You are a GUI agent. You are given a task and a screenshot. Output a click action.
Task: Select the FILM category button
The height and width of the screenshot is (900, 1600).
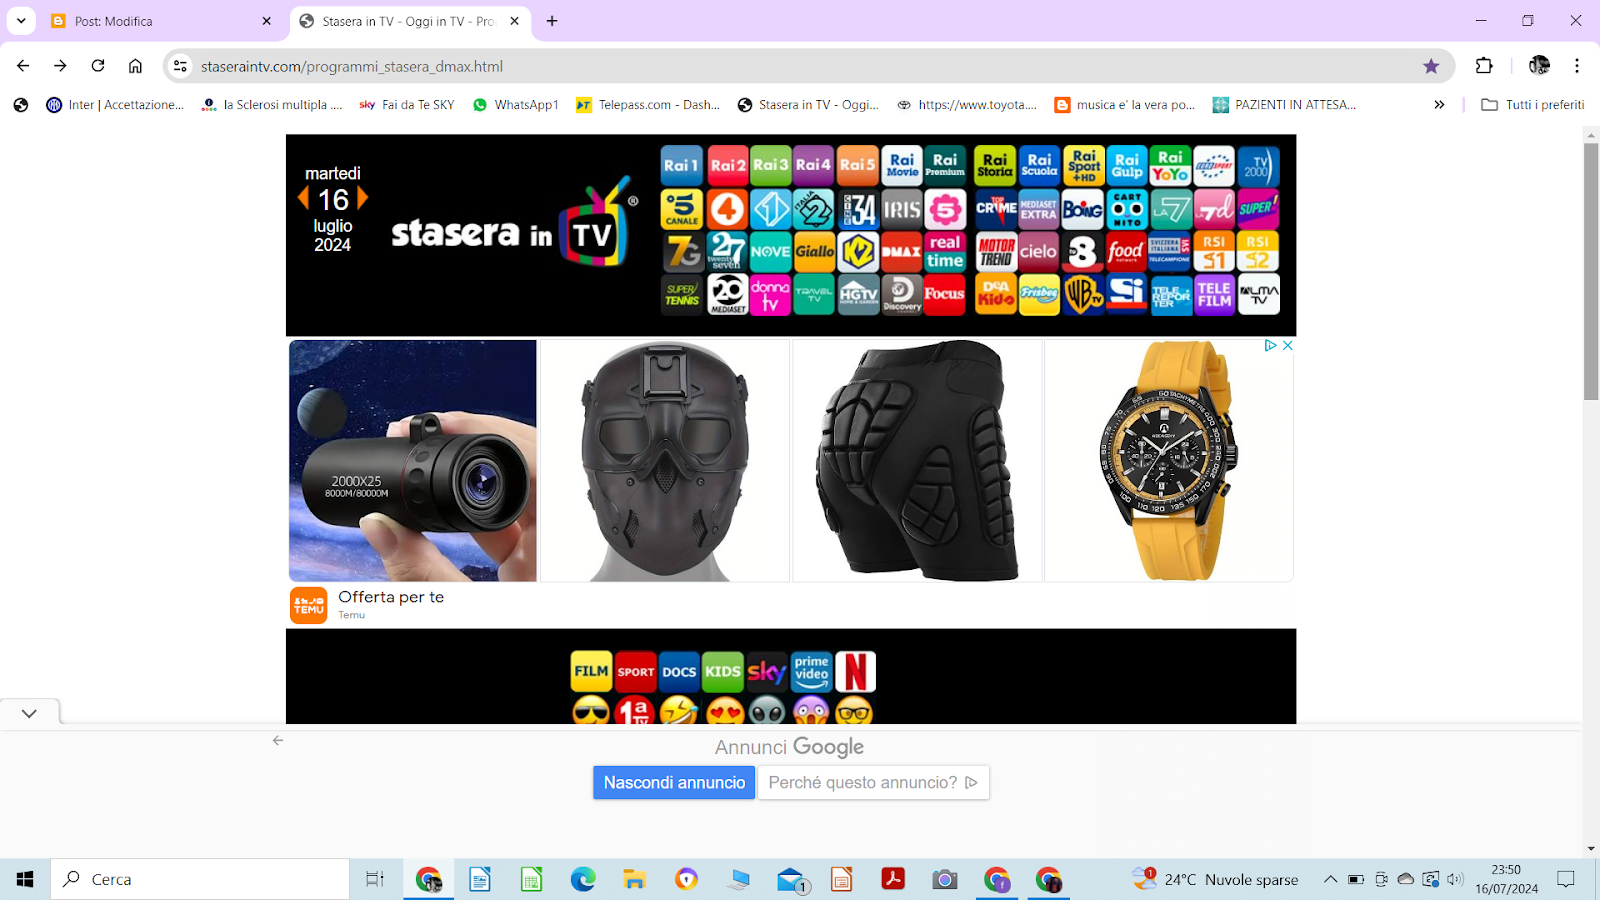pos(591,672)
